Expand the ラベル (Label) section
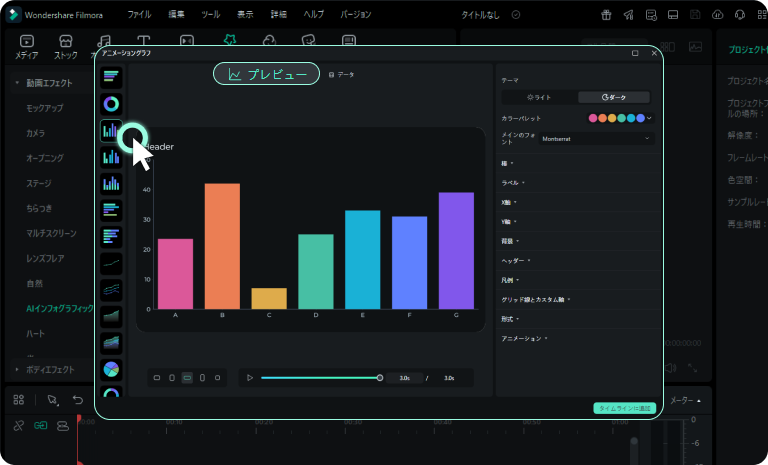 tap(513, 183)
